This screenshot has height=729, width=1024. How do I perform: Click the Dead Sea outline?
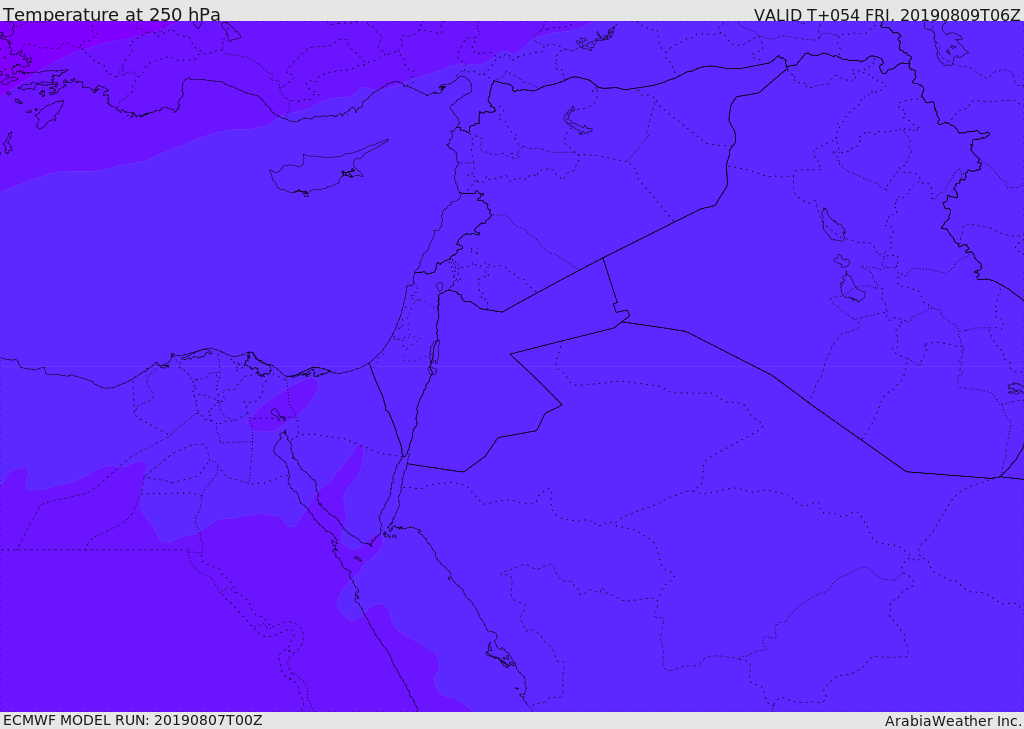click(x=434, y=357)
